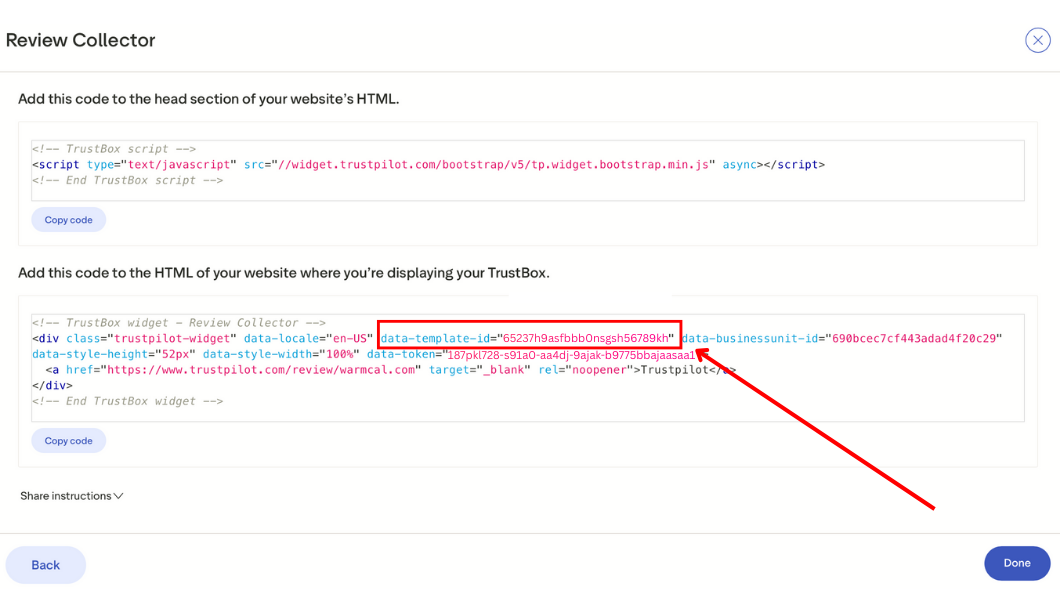Close the Review Collector dialog
Viewport: 1060px width, 600px height.
[x=1037, y=41]
